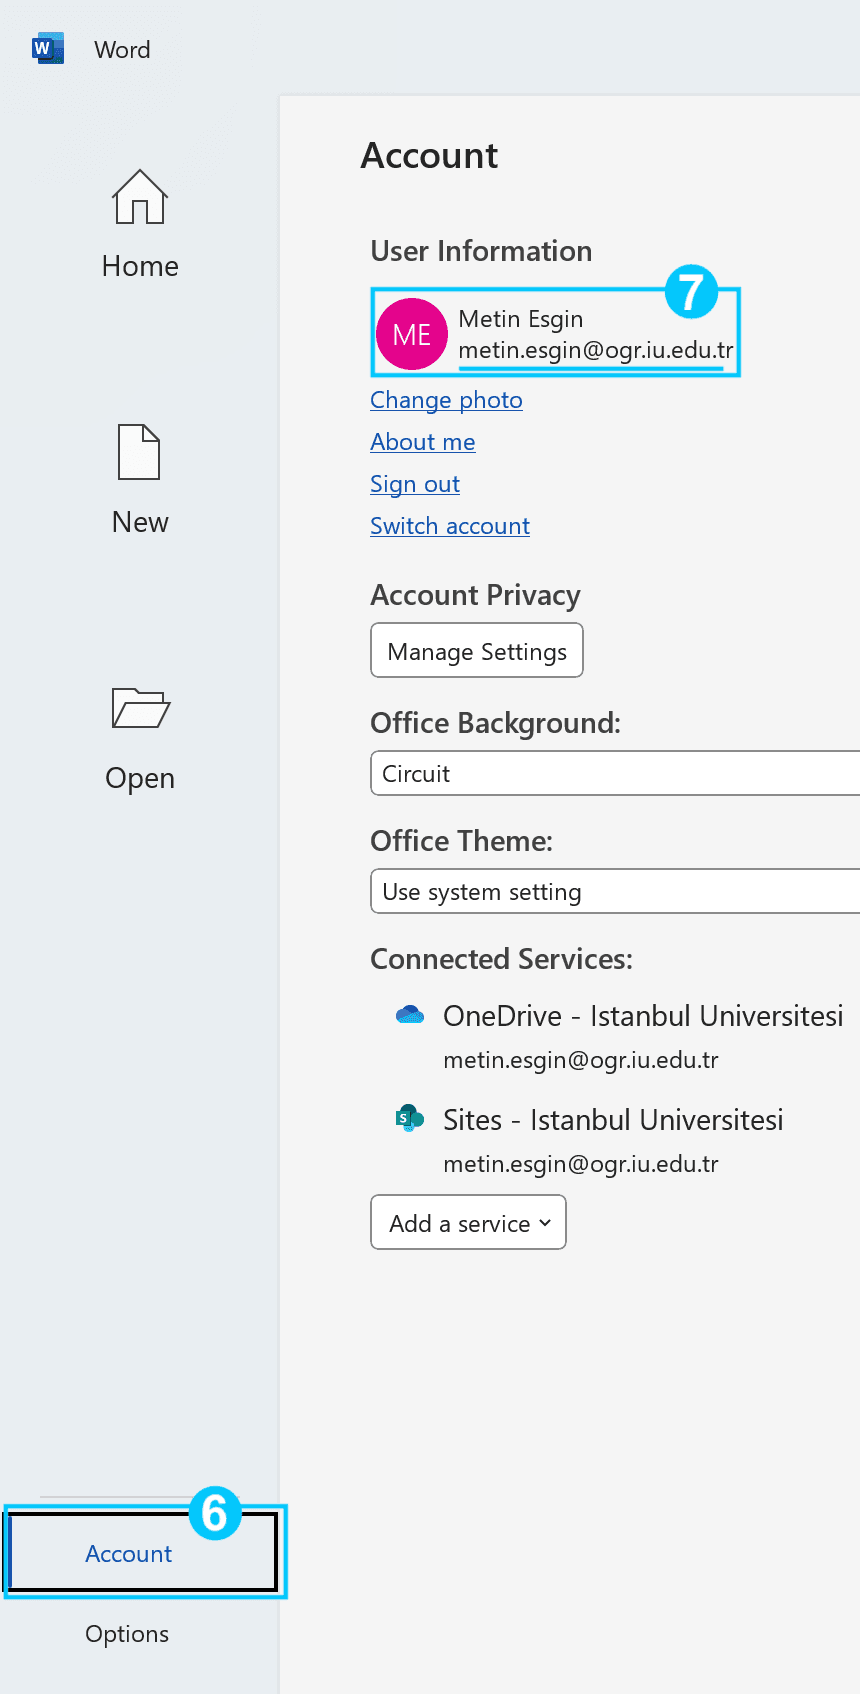Switch to the Account tab

141,1552
